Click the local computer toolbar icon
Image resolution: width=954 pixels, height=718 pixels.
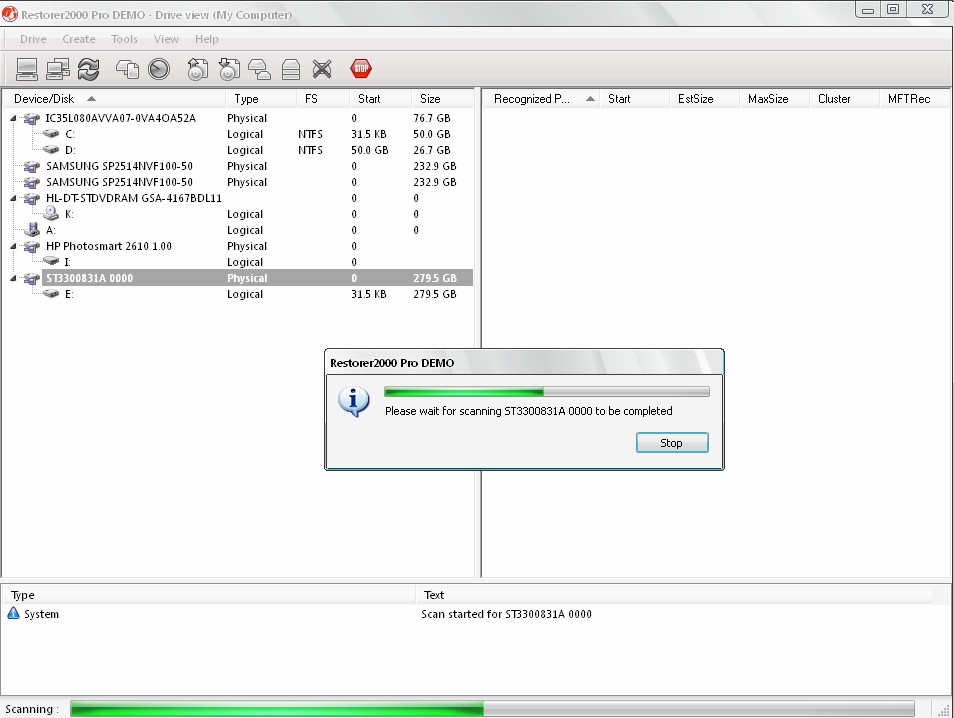coord(26,69)
